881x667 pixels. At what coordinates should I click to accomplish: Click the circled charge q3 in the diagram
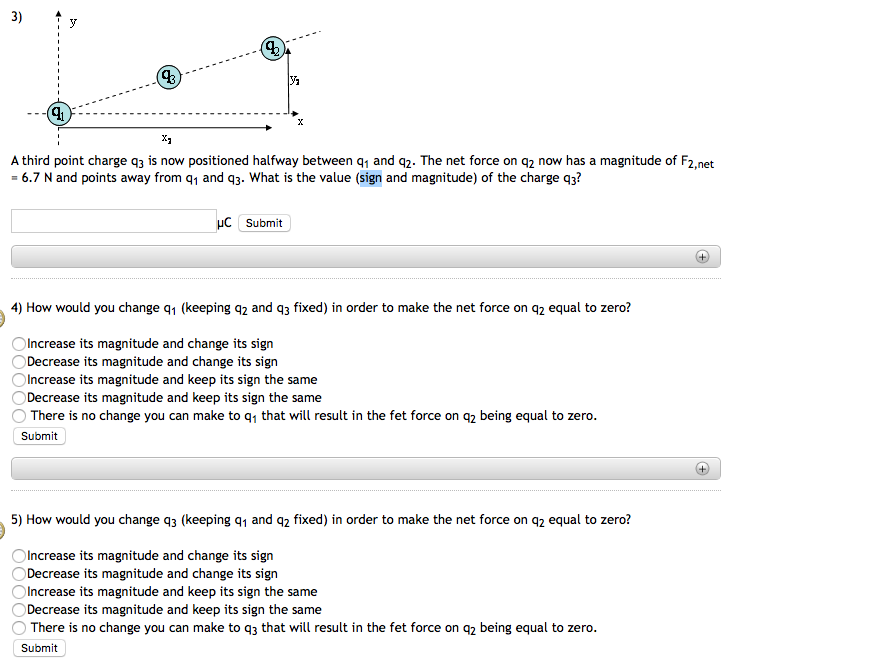pyautogui.click(x=167, y=77)
